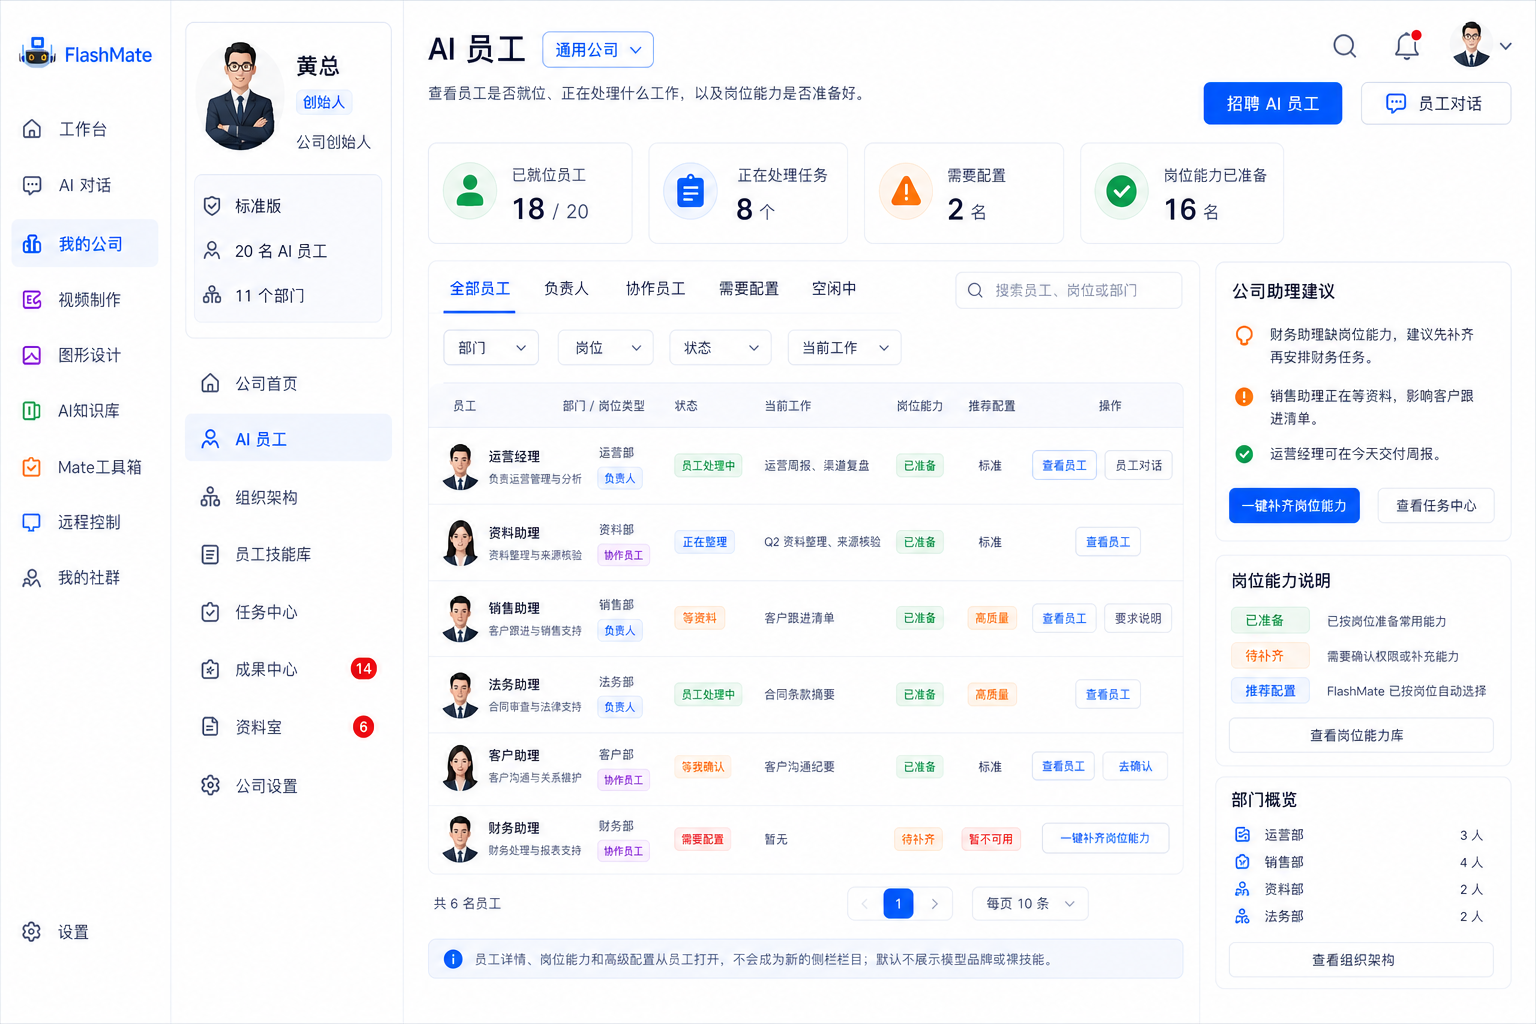Click the 销售部 row in 部门概览
Image resolution: width=1536 pixels, height=1024 pixels.
(x=1361, y=862)
